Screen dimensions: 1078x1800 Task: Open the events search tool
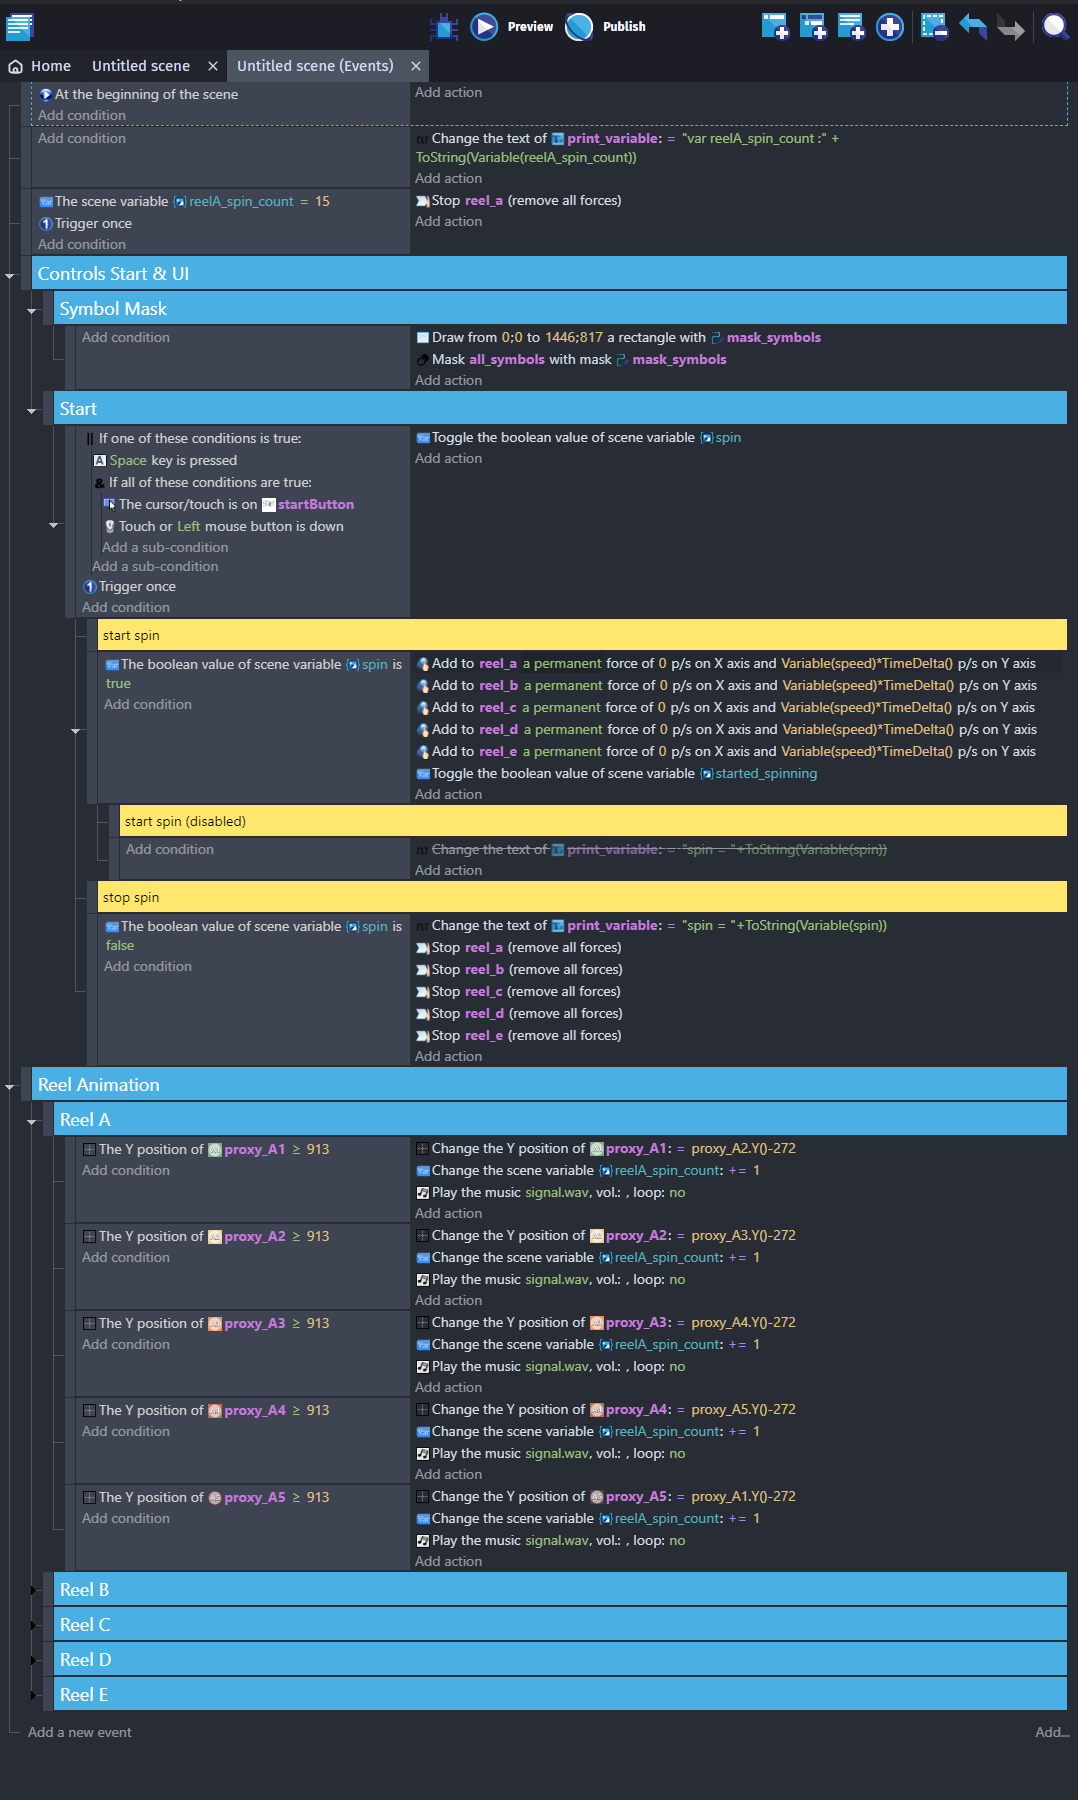click(1055, 27)
